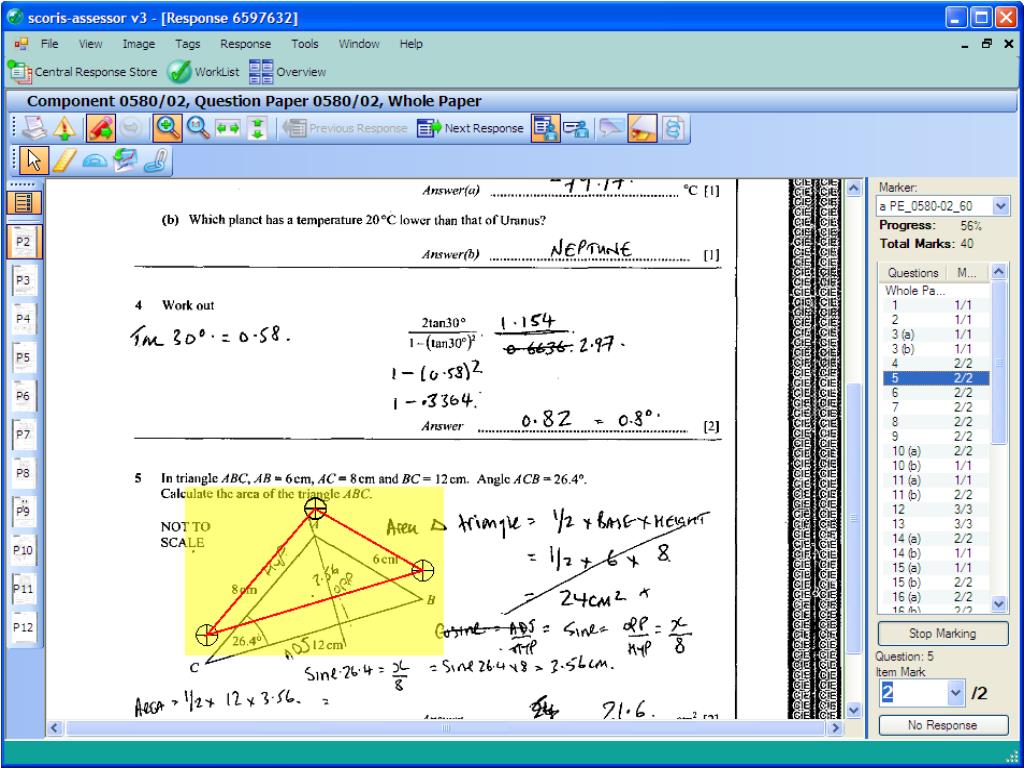This screenshot has height=768, width=1024.
Task: Select question 10 (a) row
Action: coord(936,451)
